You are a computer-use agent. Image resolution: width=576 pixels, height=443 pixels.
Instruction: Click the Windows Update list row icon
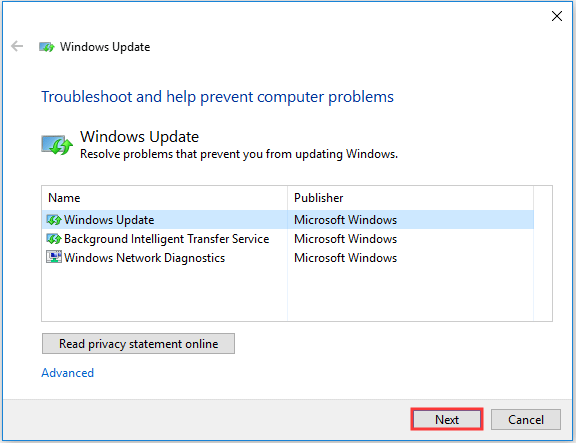click(54, 220)
